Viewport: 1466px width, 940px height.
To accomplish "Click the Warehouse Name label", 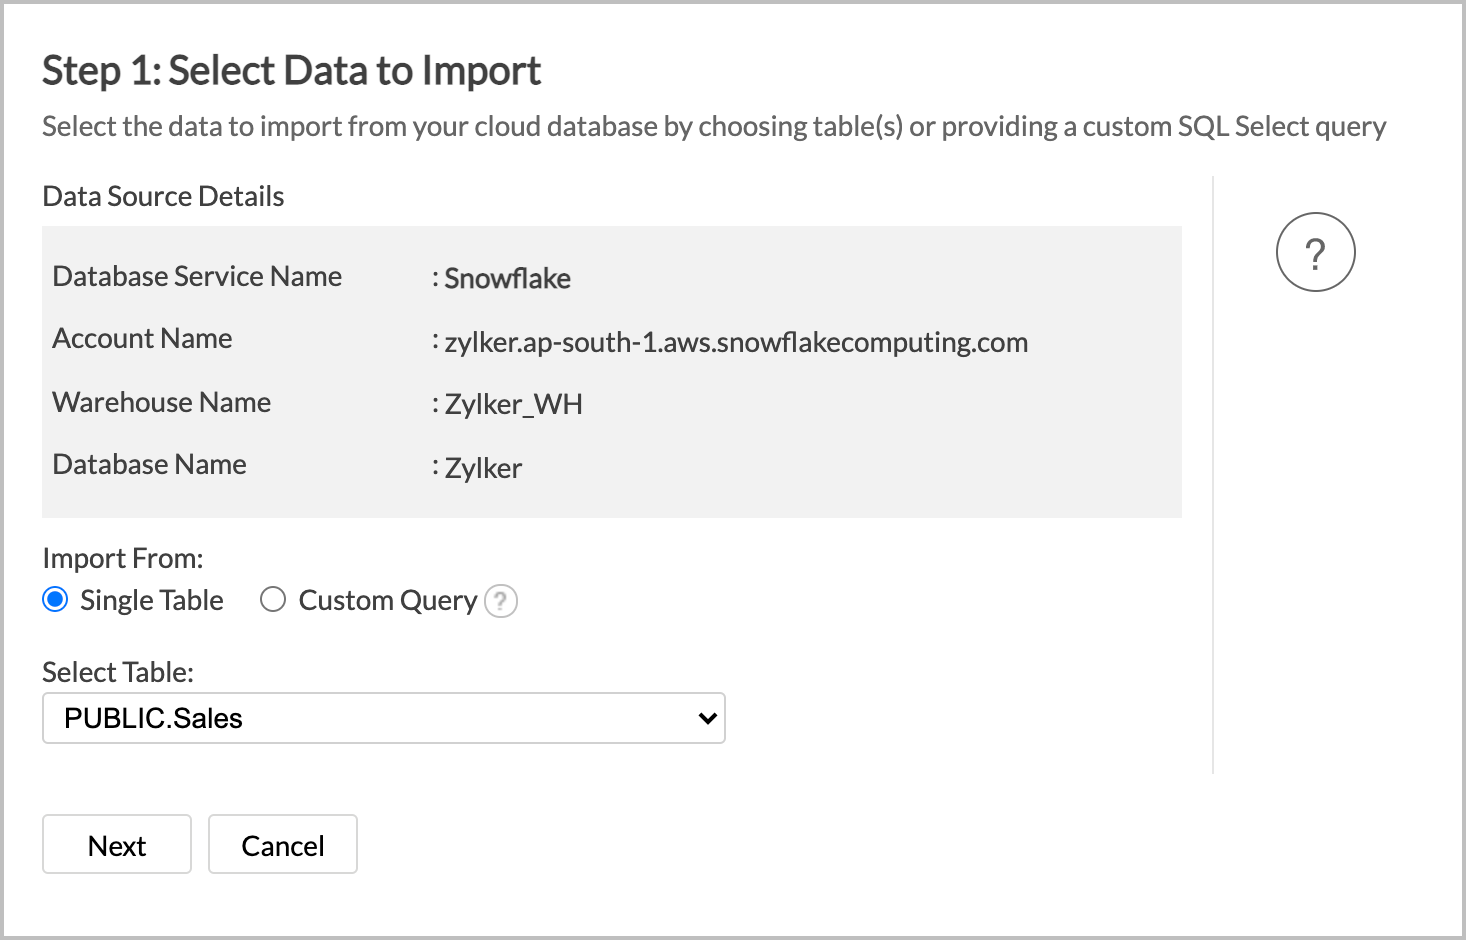I will [x=162, y=402].
